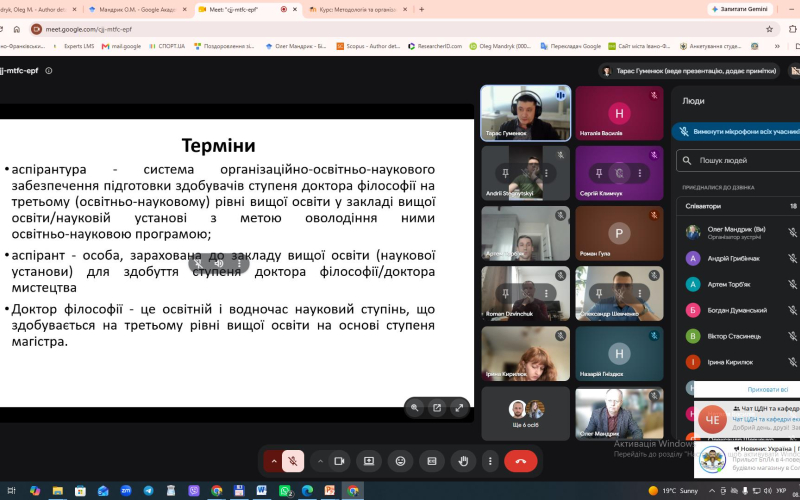Select Наталія Василів's participant tile

point(619,113)
